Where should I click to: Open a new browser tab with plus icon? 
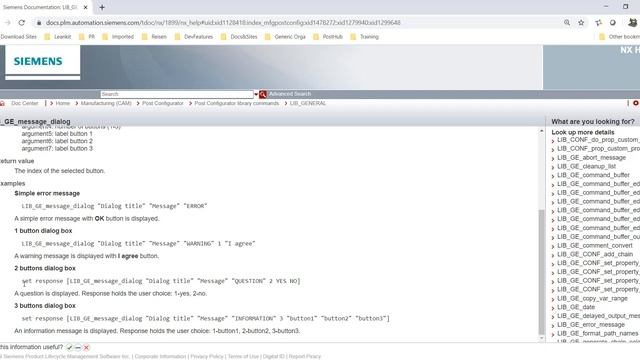tap(102, 7)
